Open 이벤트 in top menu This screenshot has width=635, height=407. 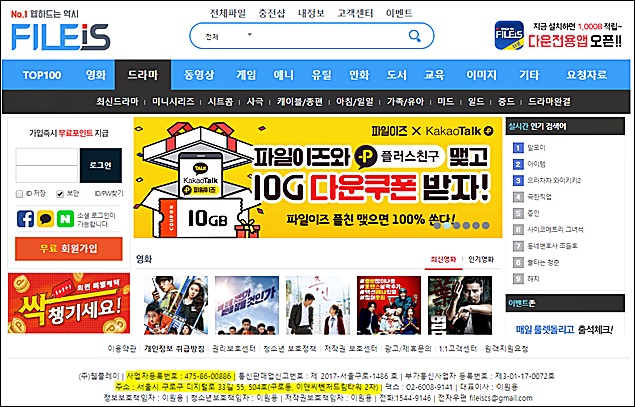[399, 13]
